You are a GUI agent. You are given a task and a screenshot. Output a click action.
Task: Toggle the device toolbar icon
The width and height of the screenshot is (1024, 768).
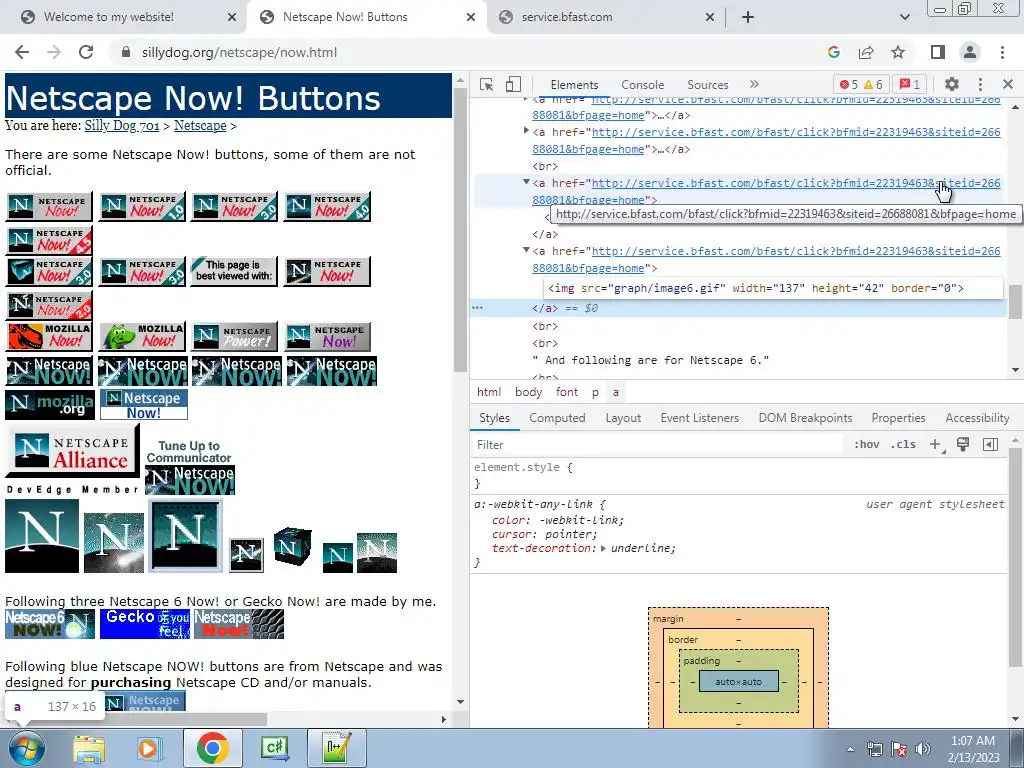513,85
